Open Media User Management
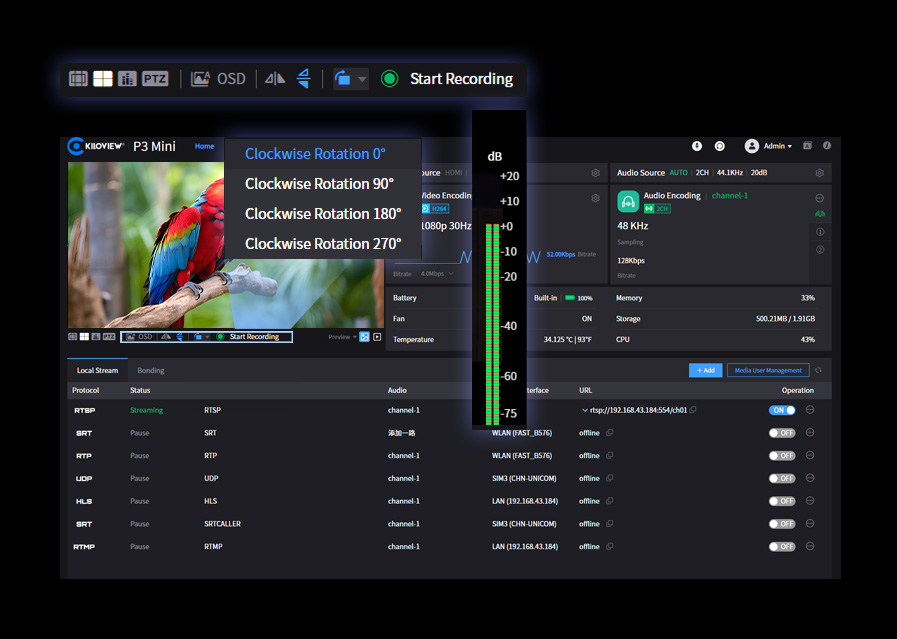Viewport: 897px width, 639px height. pos(768,370)
